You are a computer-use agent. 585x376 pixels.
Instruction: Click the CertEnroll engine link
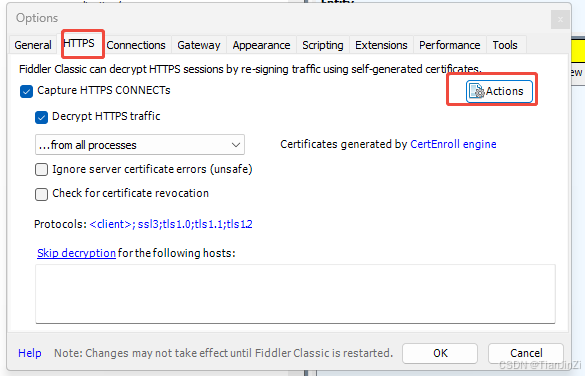453,144
